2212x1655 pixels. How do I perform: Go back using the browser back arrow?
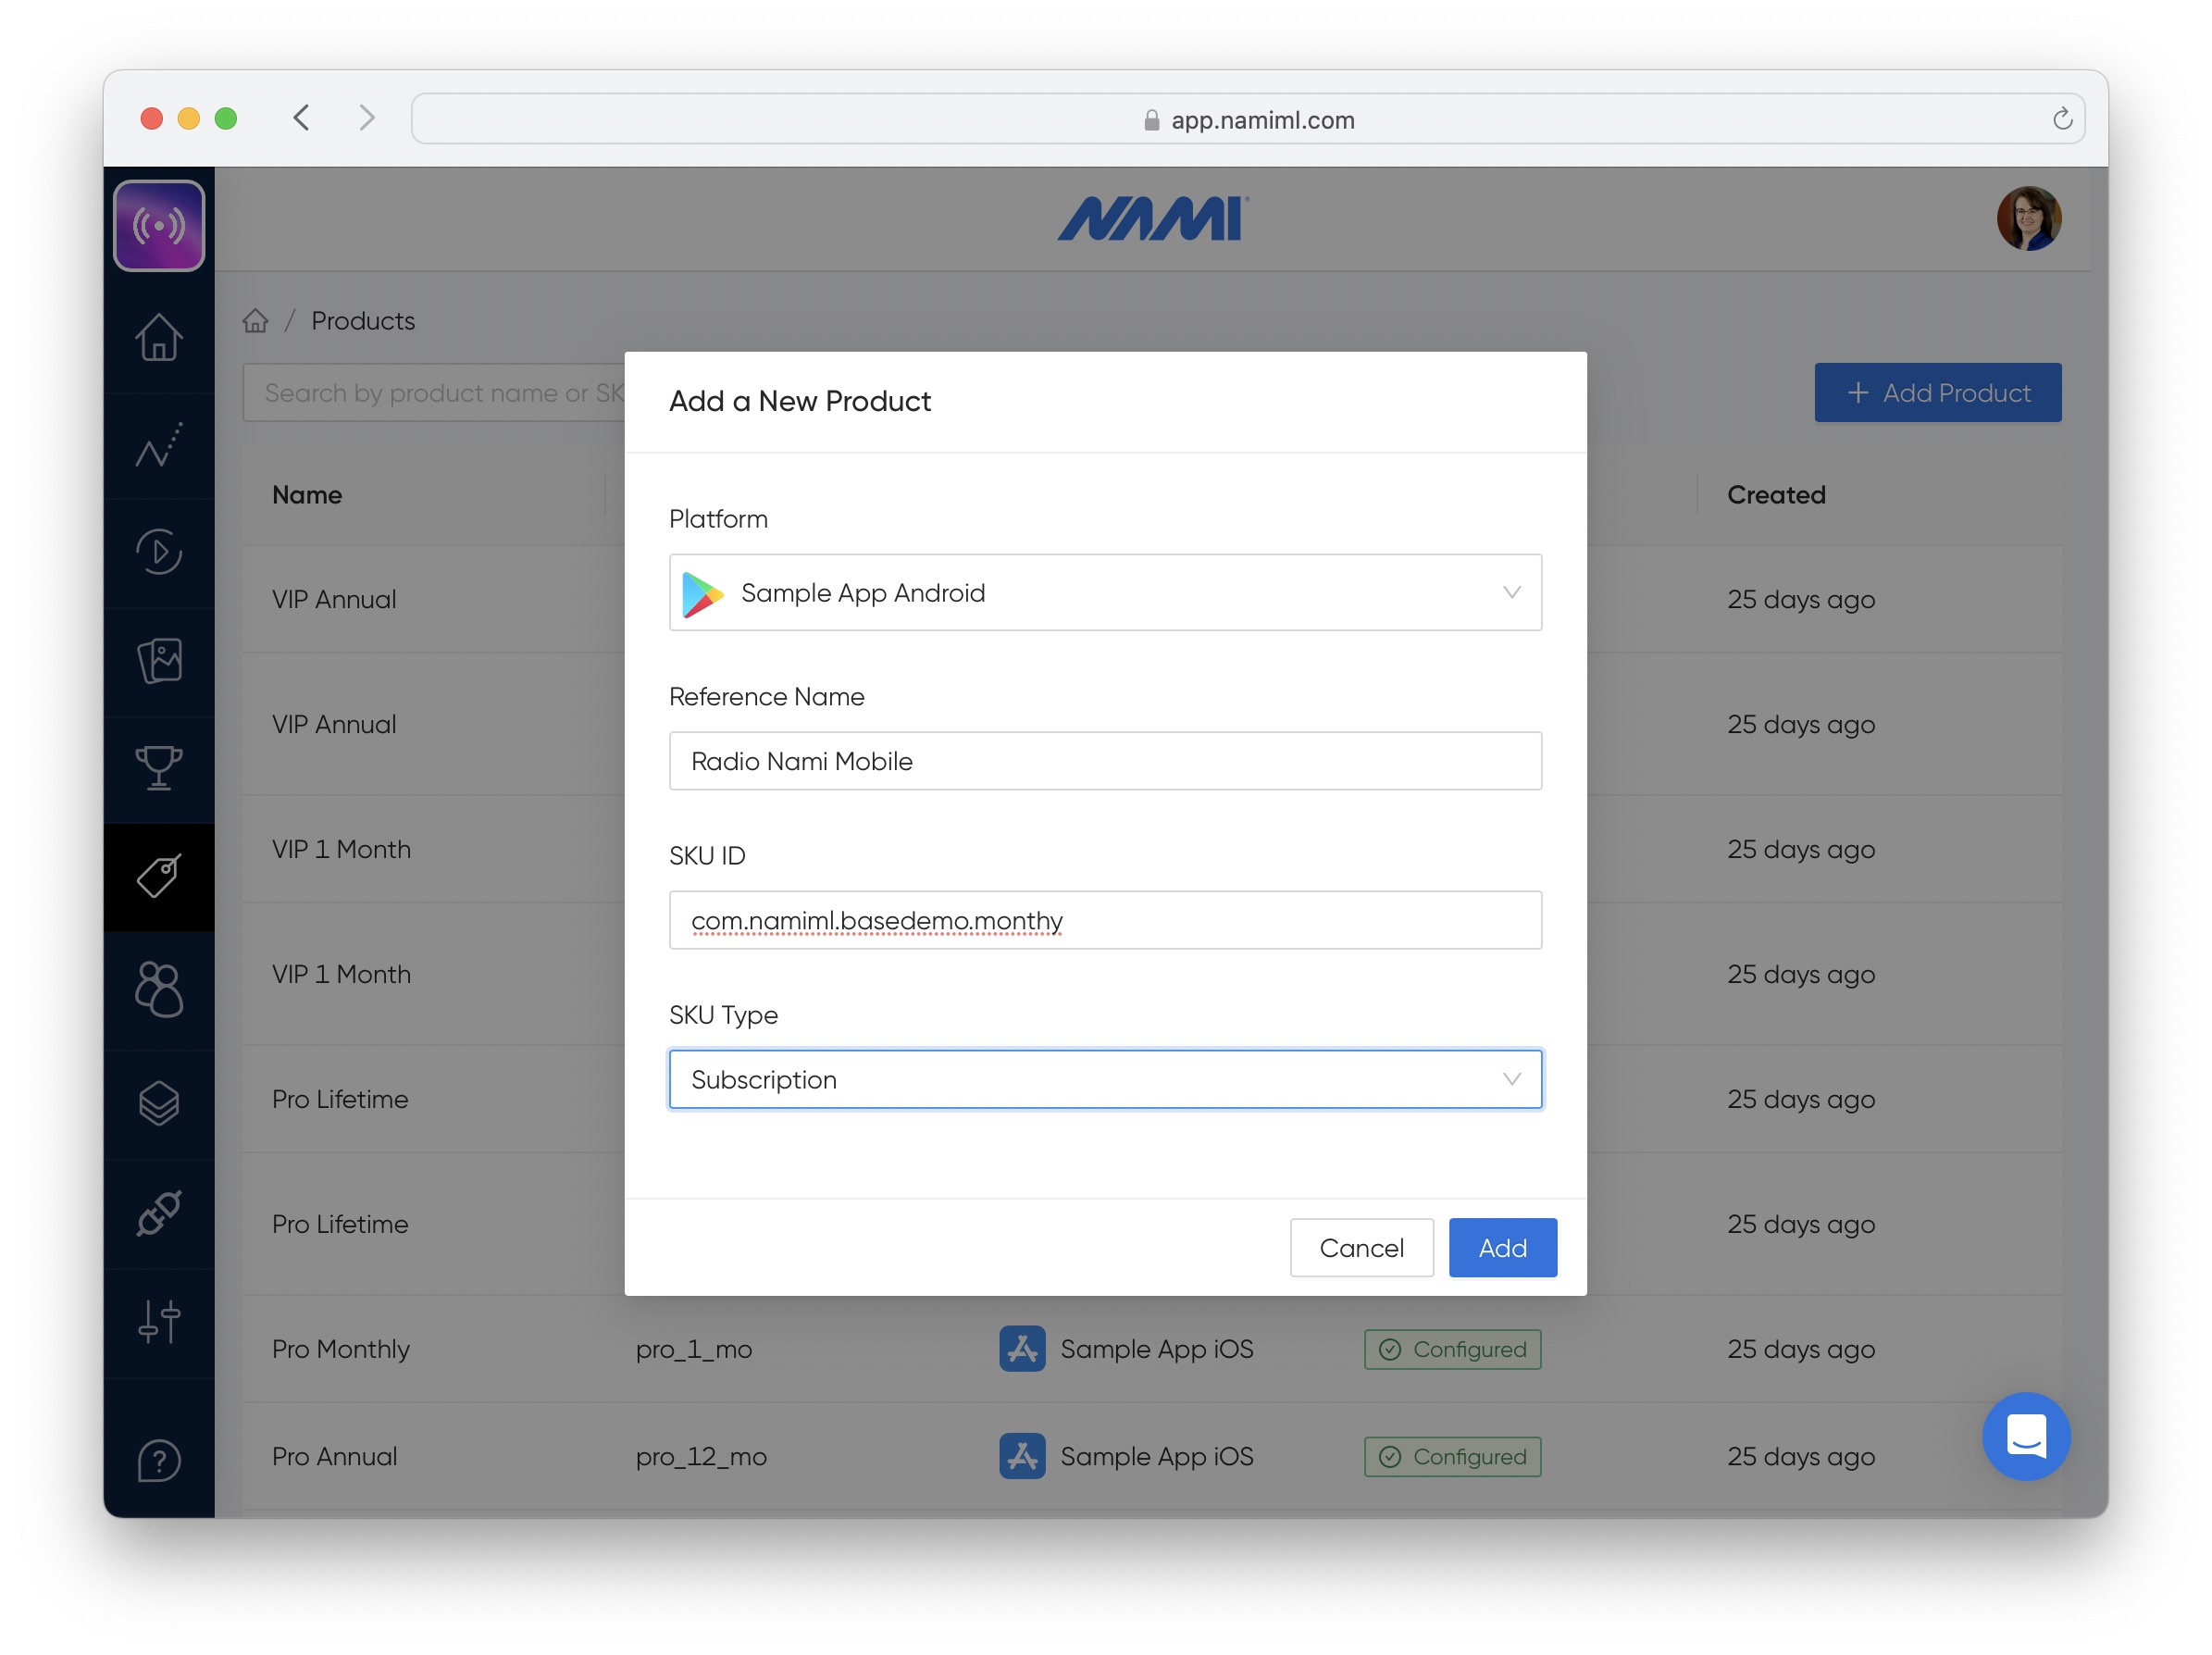tap(301, 118)
